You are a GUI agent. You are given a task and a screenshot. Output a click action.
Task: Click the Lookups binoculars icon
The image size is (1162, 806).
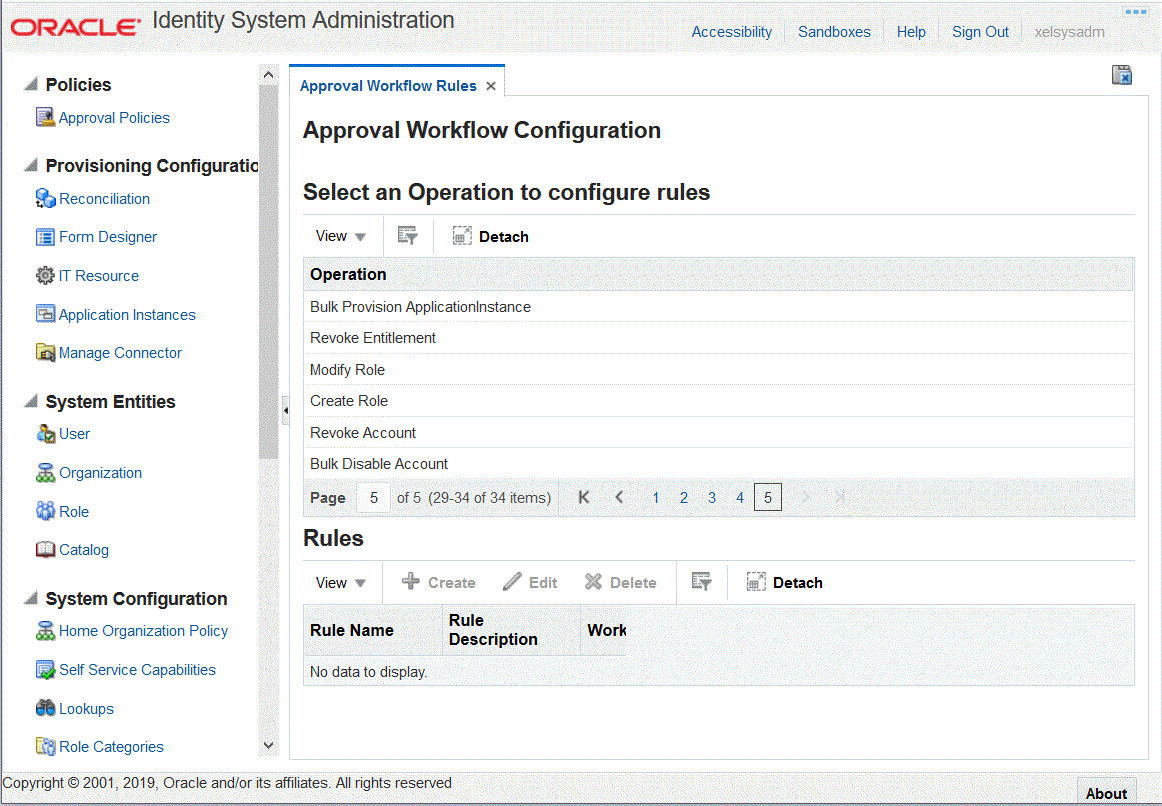[45, 708]
